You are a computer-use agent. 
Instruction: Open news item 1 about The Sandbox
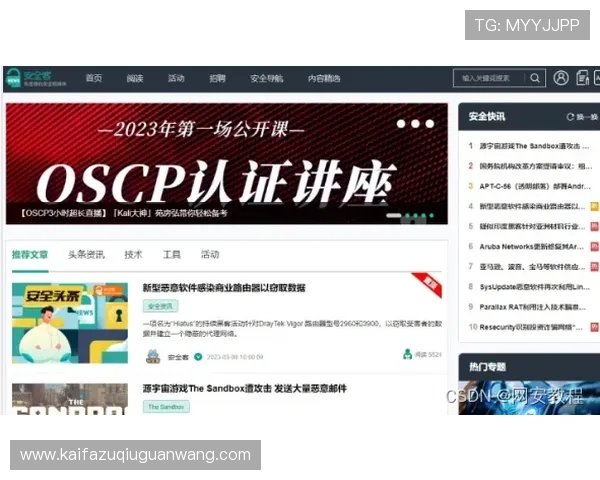pyautogui.click(x=534, y=146)
